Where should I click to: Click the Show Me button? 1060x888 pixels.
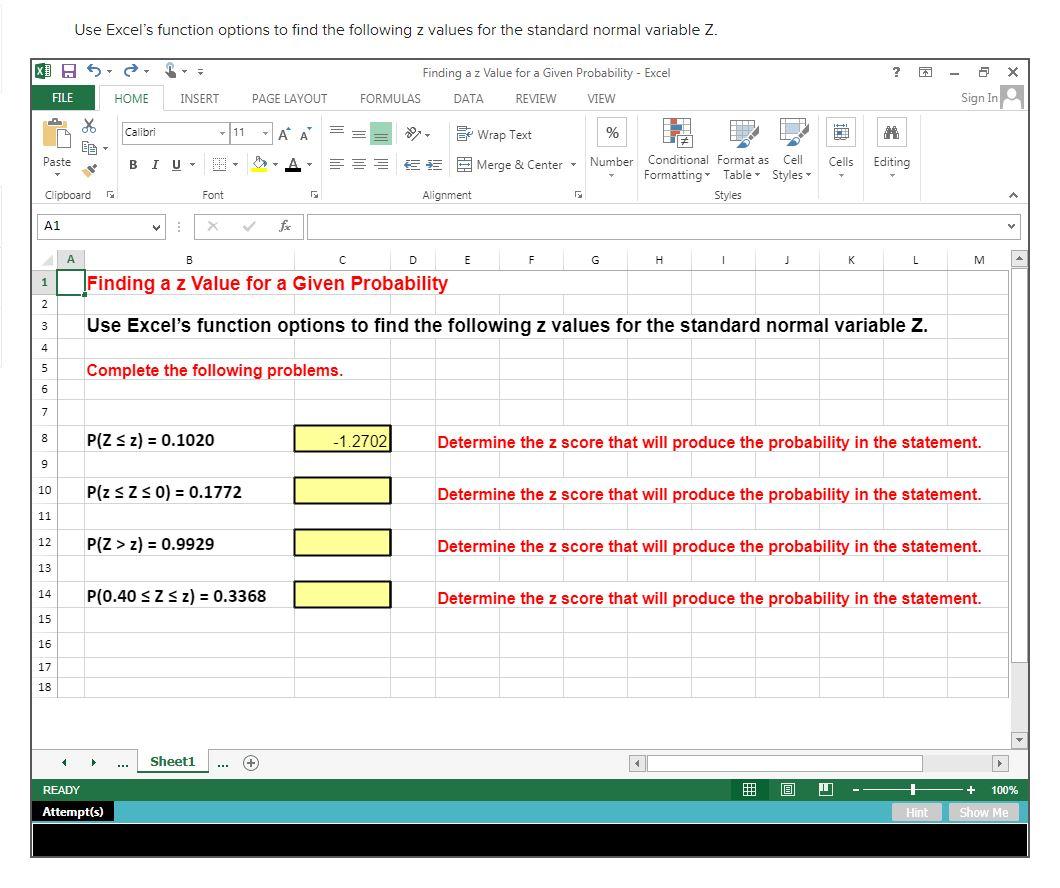(x=983, y=812)
